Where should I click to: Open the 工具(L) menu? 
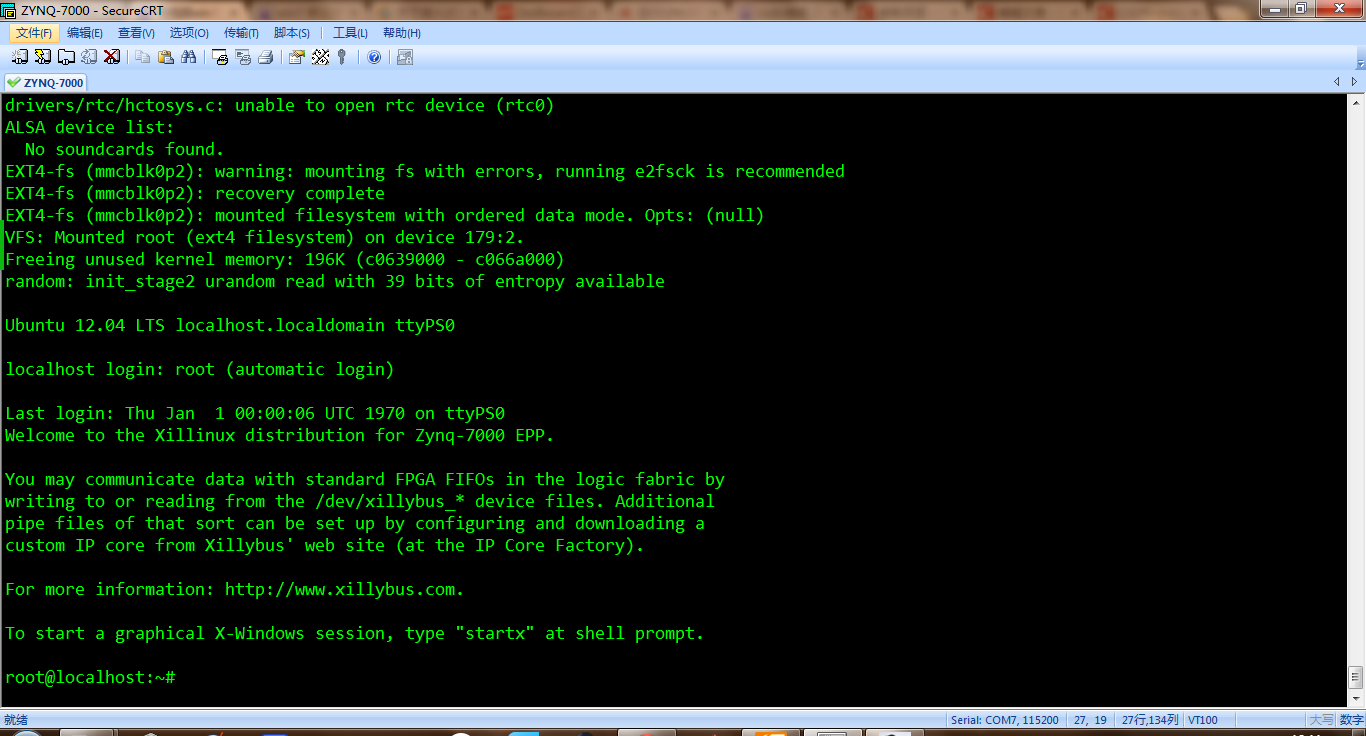click(x=350, y=33)
